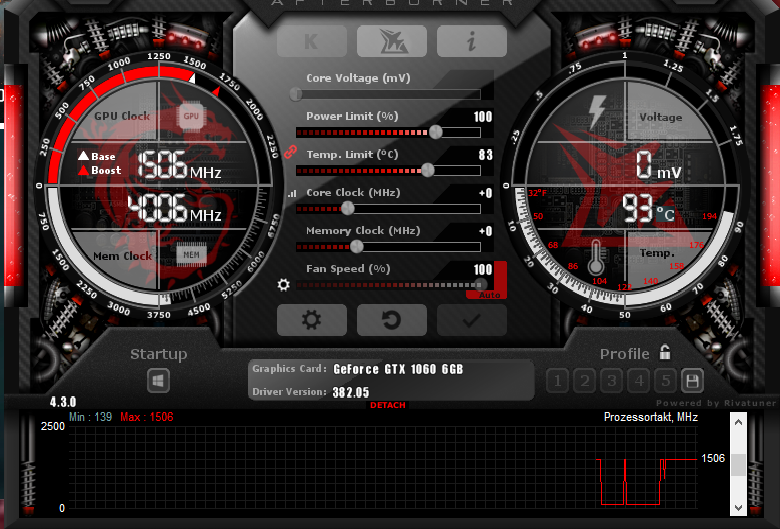
Task: Click the Memory Clock slider handle
Action: pyautogui.click(x=356, y=246)
